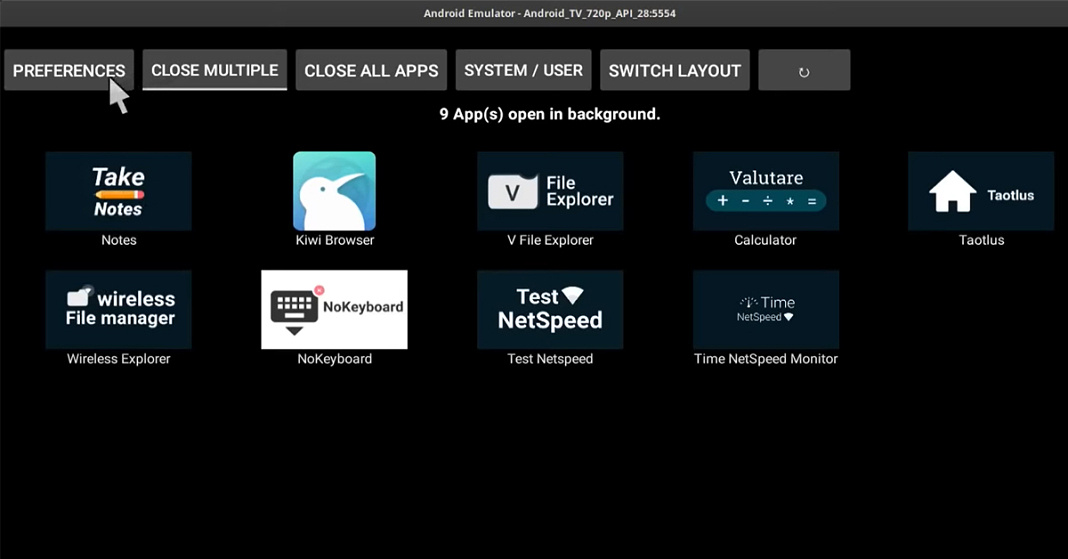
Task: Click the "Test Netspeed" caption
Action: point(550,359)
